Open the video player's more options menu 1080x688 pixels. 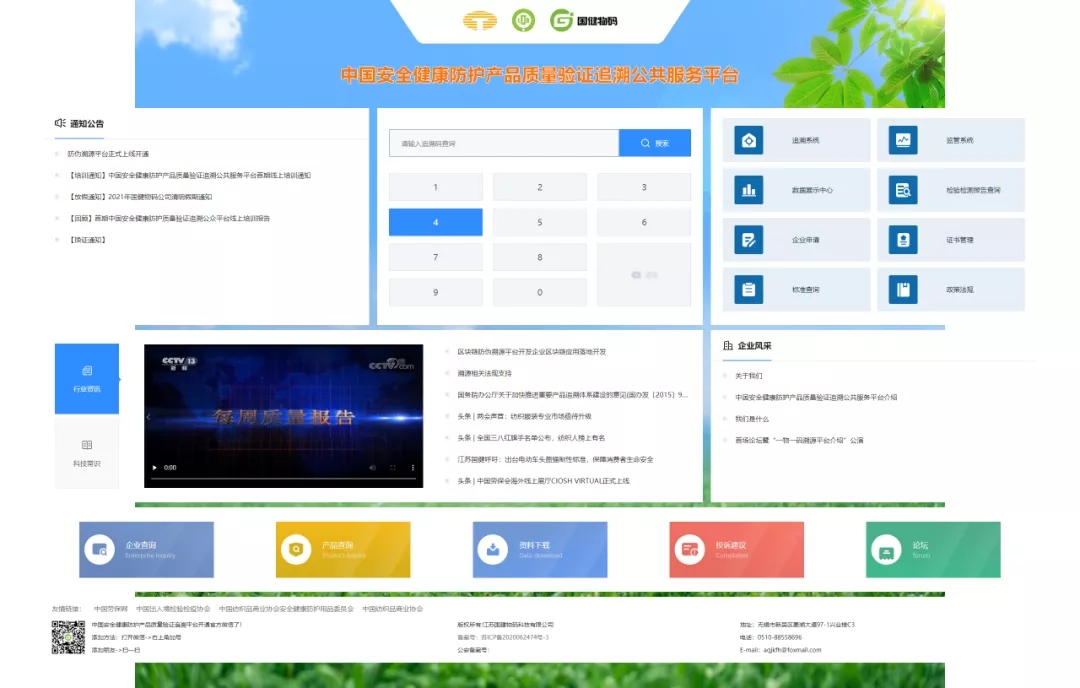(413, 468)
